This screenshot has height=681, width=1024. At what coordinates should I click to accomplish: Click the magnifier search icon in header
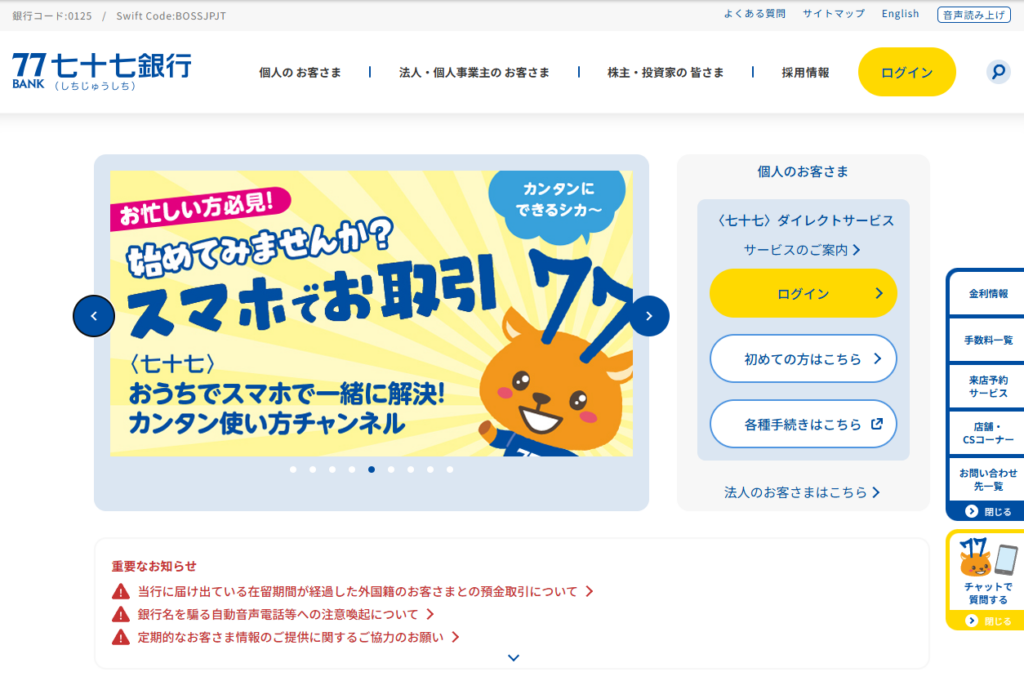point(998,72)
